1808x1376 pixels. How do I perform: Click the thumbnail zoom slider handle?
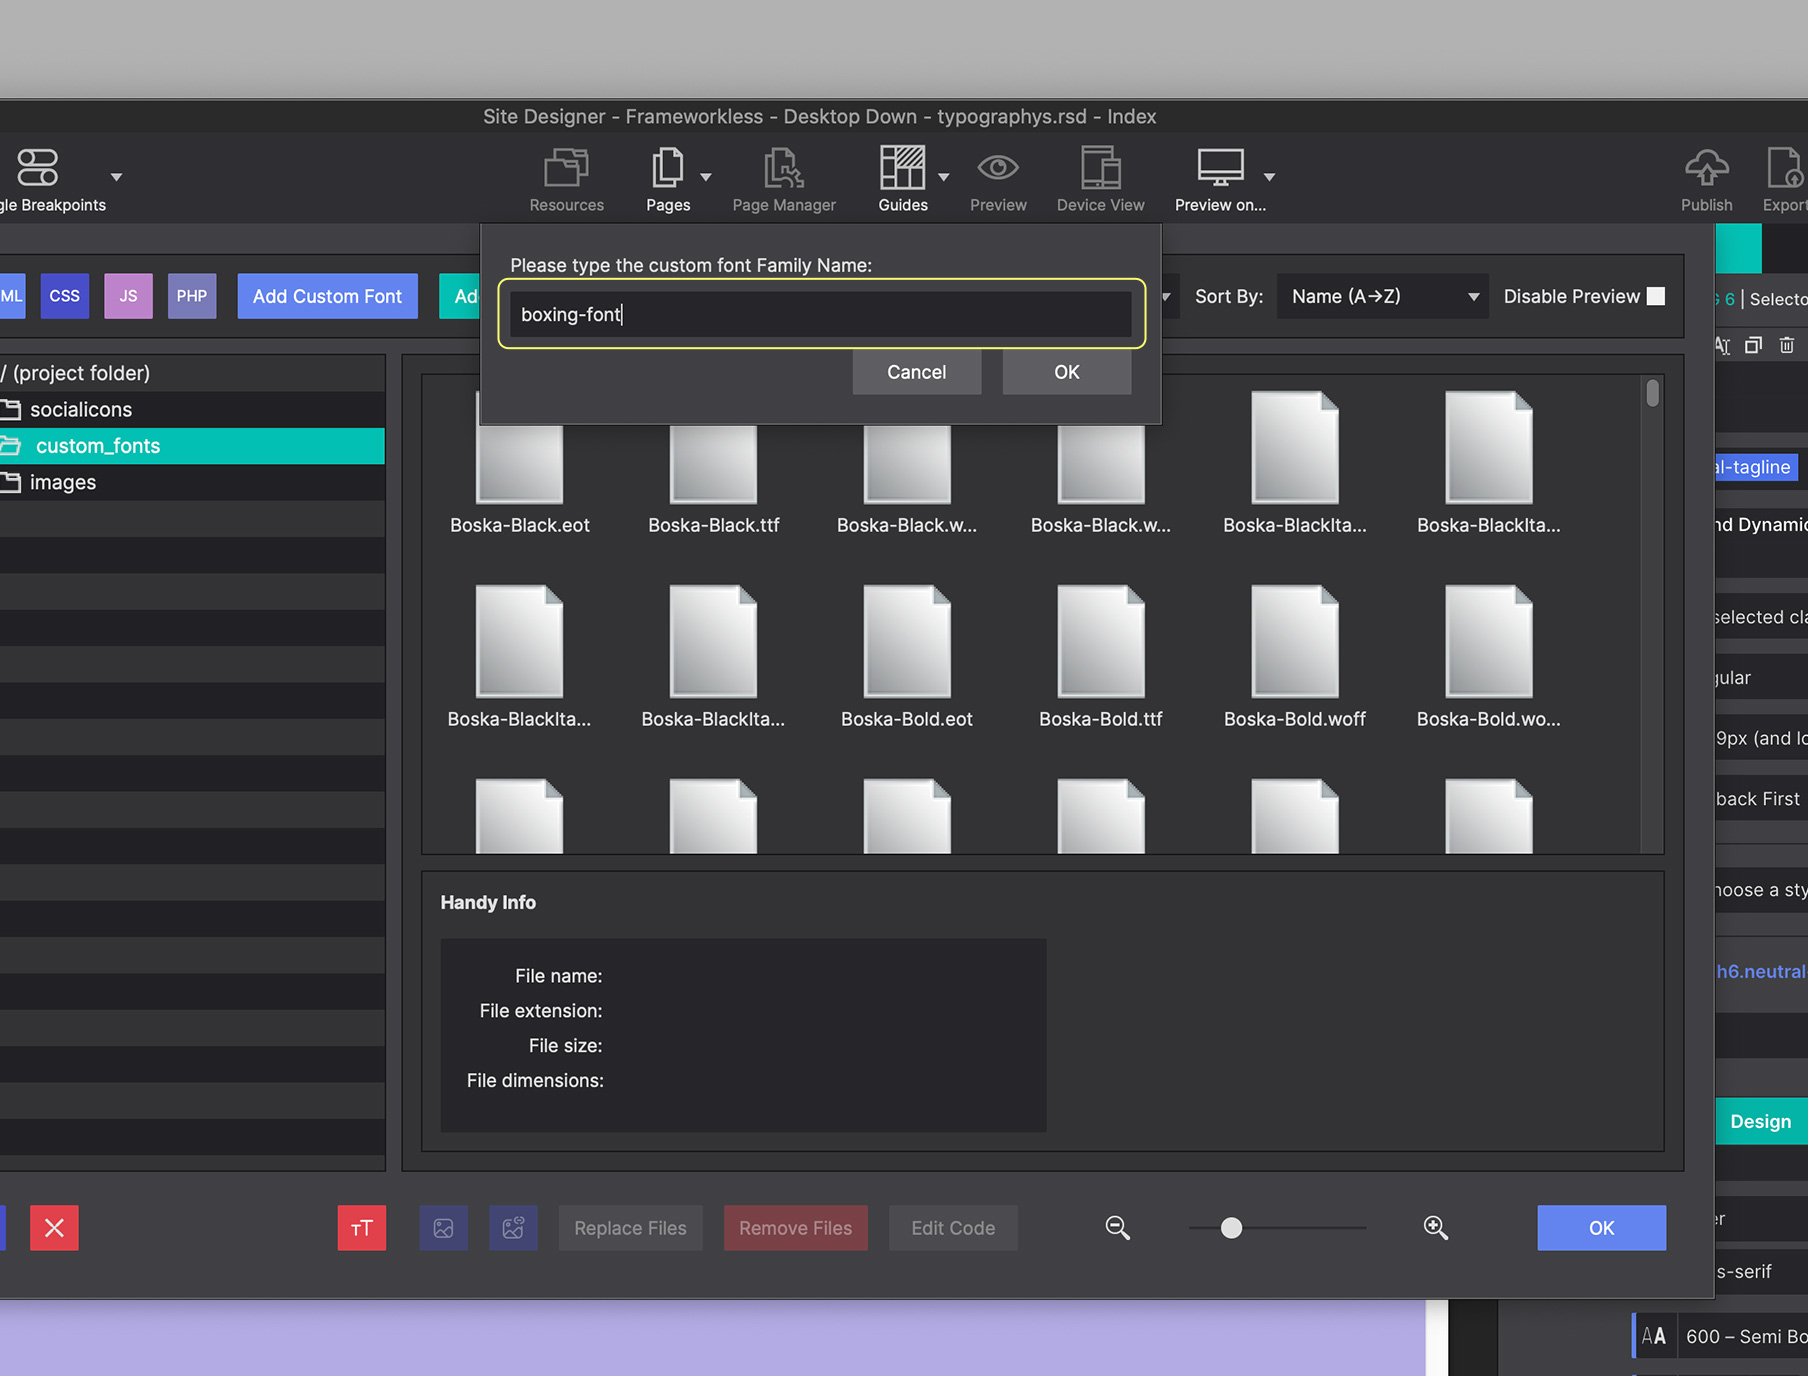[1231, 1228]
